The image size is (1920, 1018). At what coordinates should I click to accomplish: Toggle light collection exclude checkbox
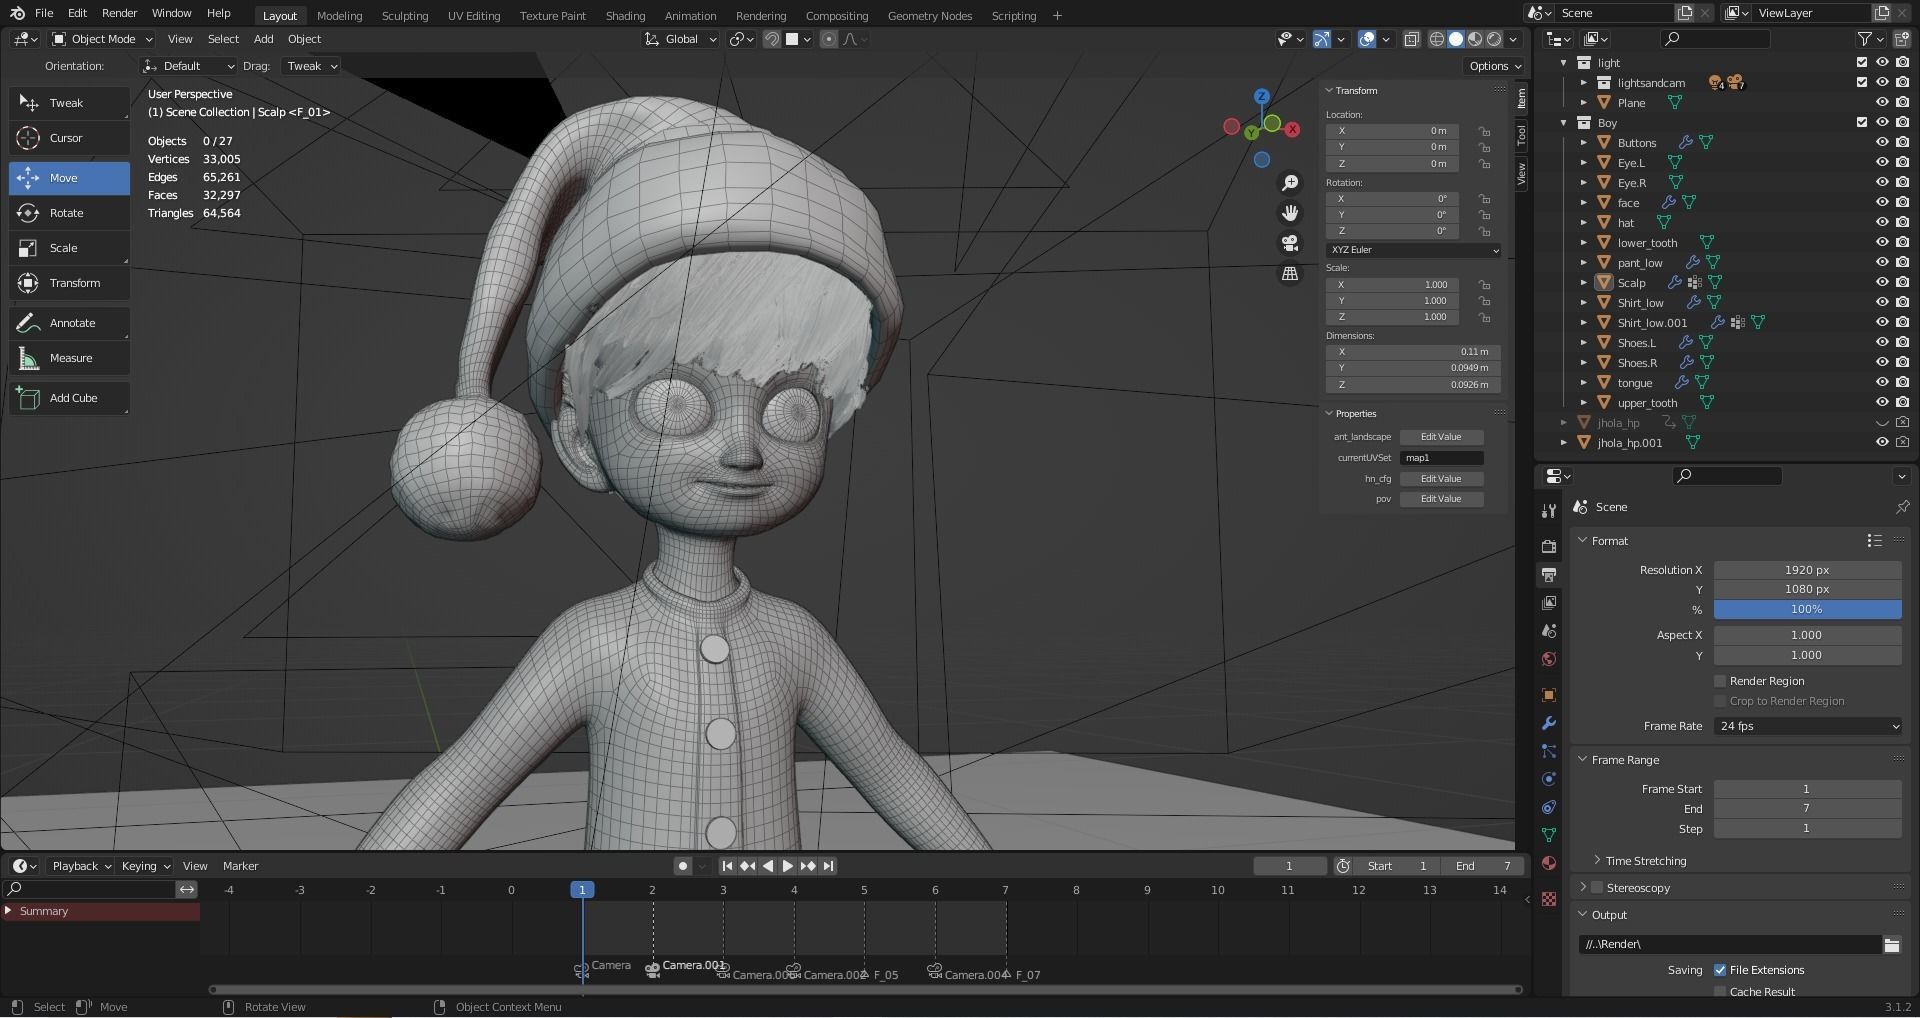[x=1862, y=63]
